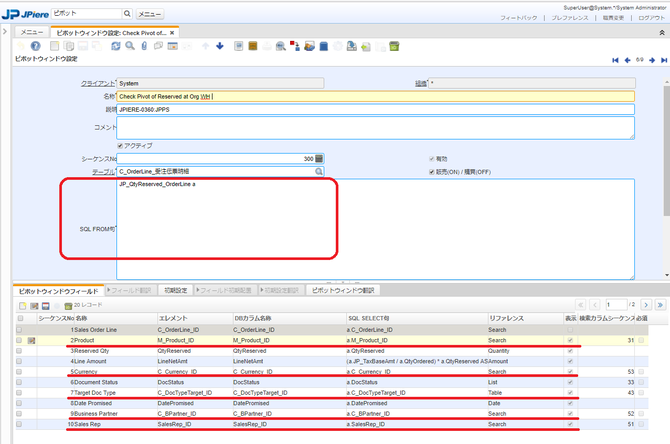Click in the description field JPIERE-0360:JPPS
This screenshot has height=444, width=670.
tap(376, 109)
